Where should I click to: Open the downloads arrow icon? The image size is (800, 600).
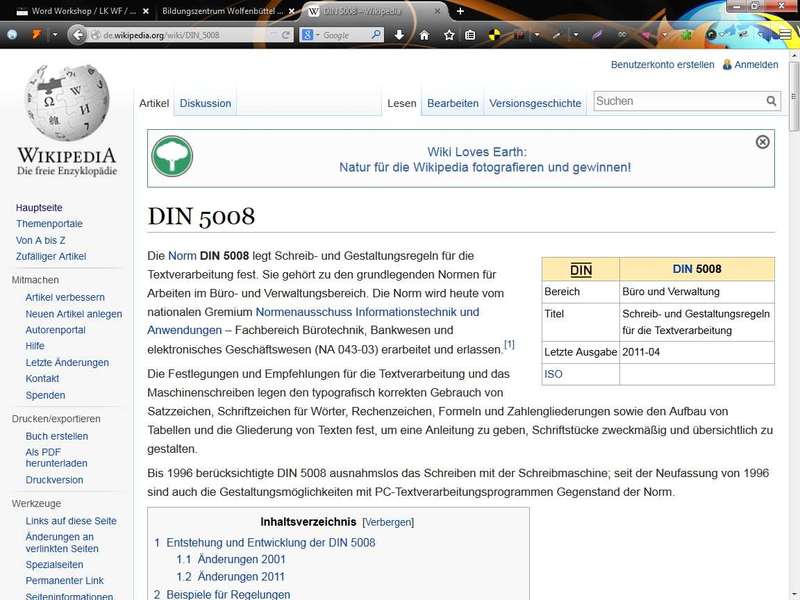point(399,35)
